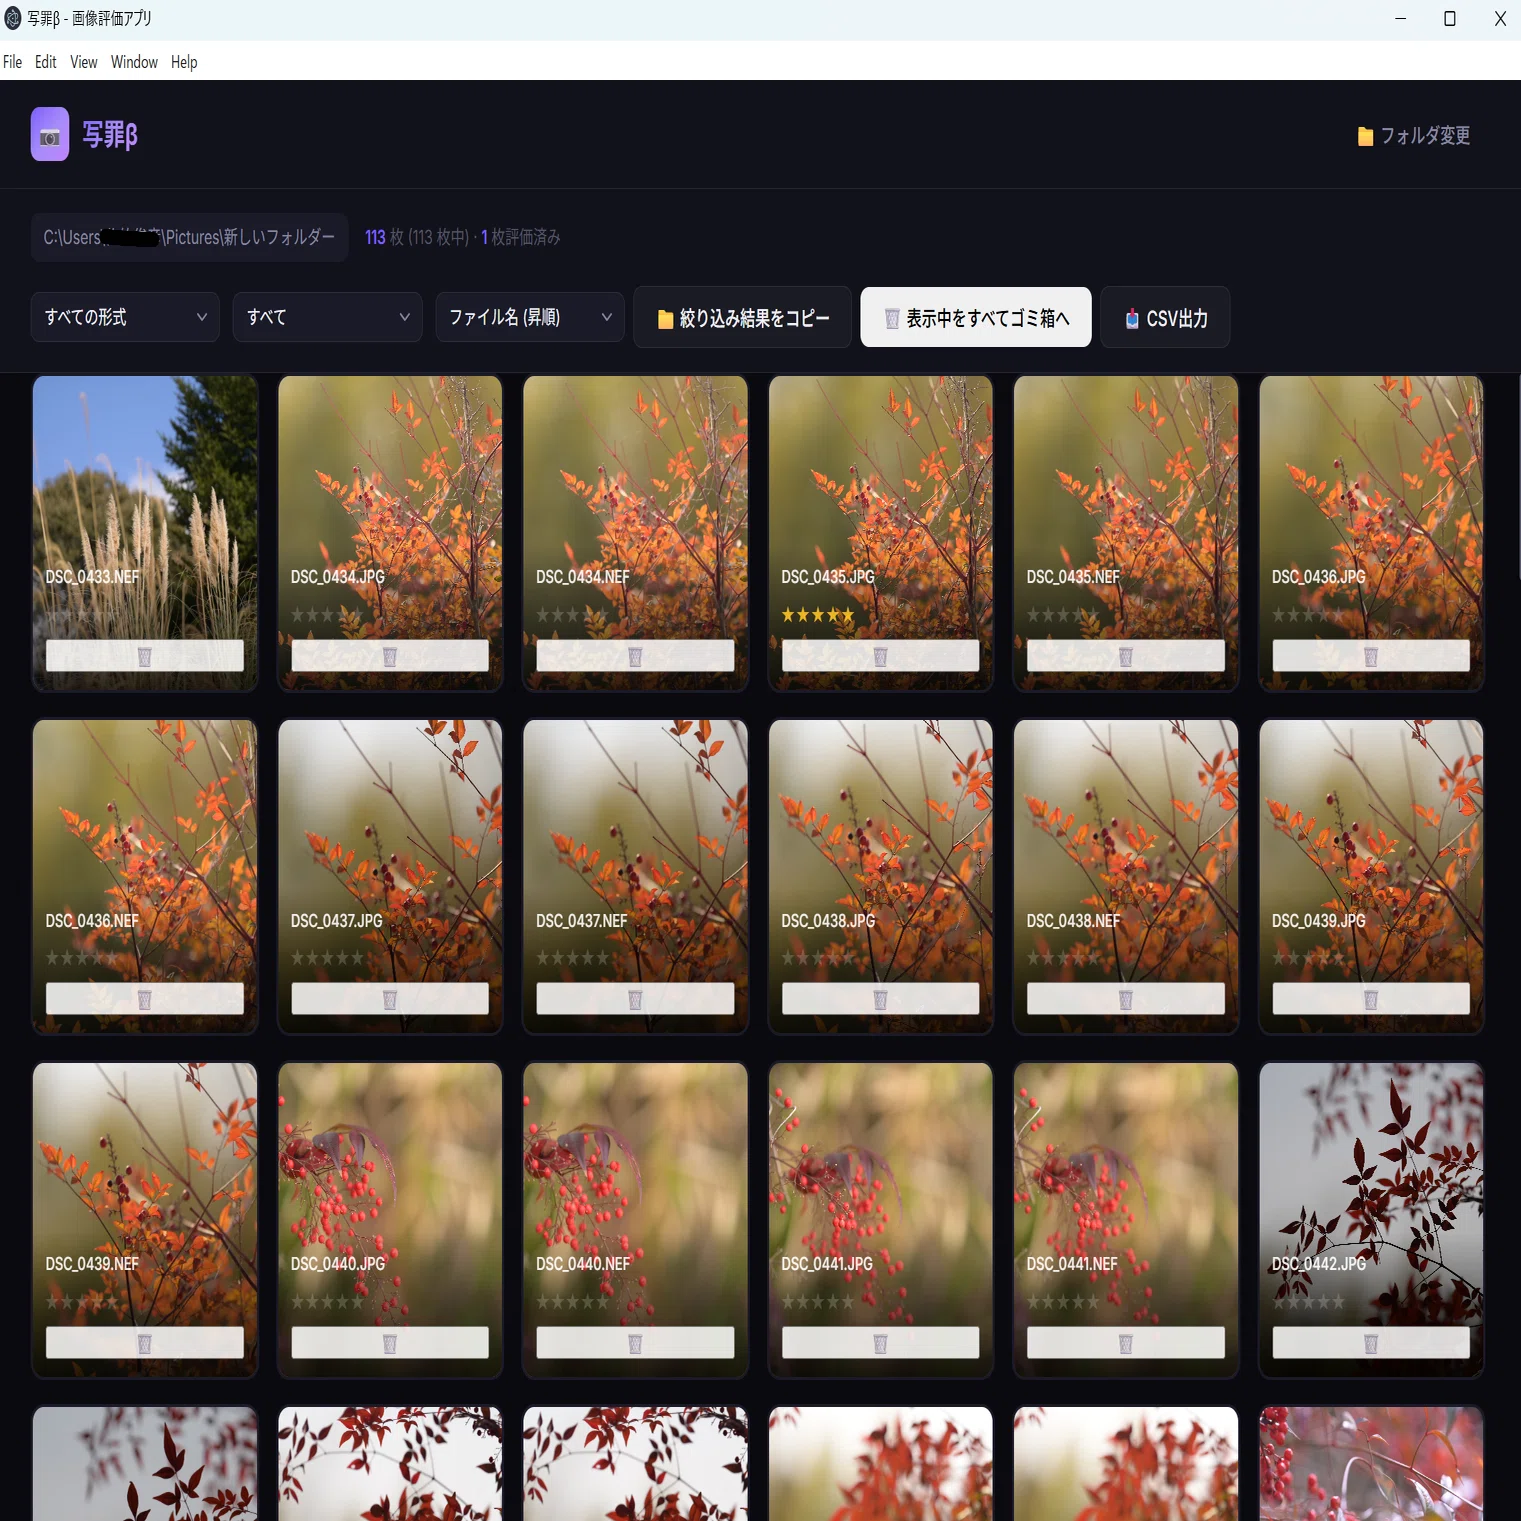Image resolution: width=1521 pixels, height=1521 pixels.
Task: Click フォルダ変更 to change folder
Action: [1413, 136]
